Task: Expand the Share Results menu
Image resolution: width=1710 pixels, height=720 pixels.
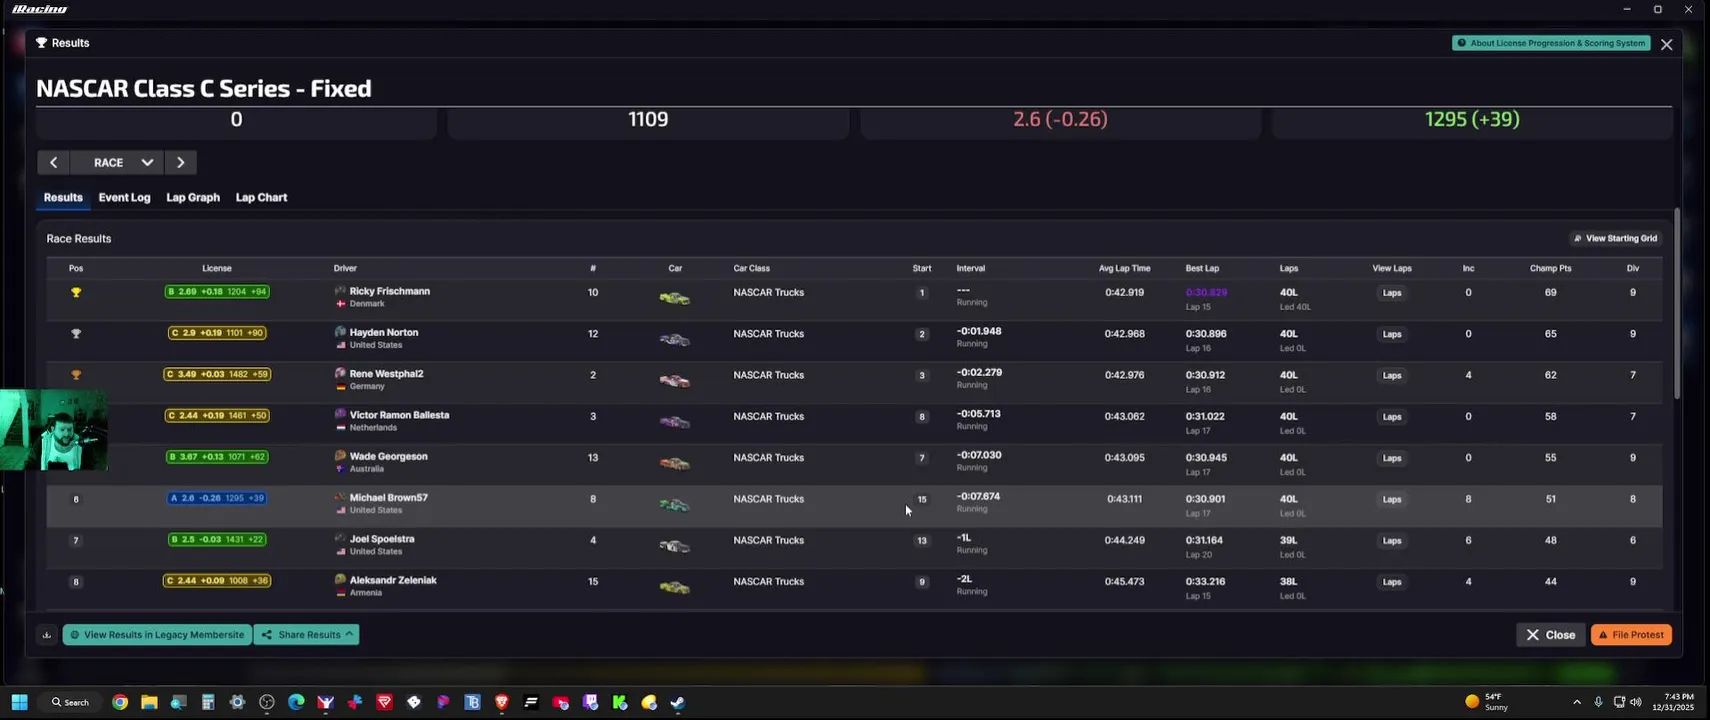Action: coord(306,635)
